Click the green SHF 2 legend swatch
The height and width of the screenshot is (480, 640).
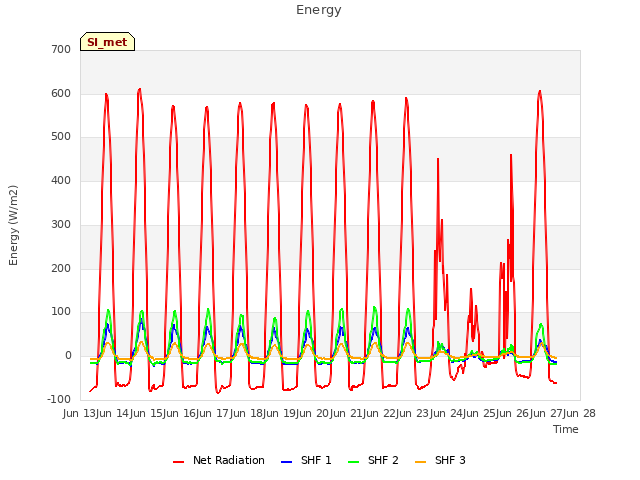pos(353,462)
